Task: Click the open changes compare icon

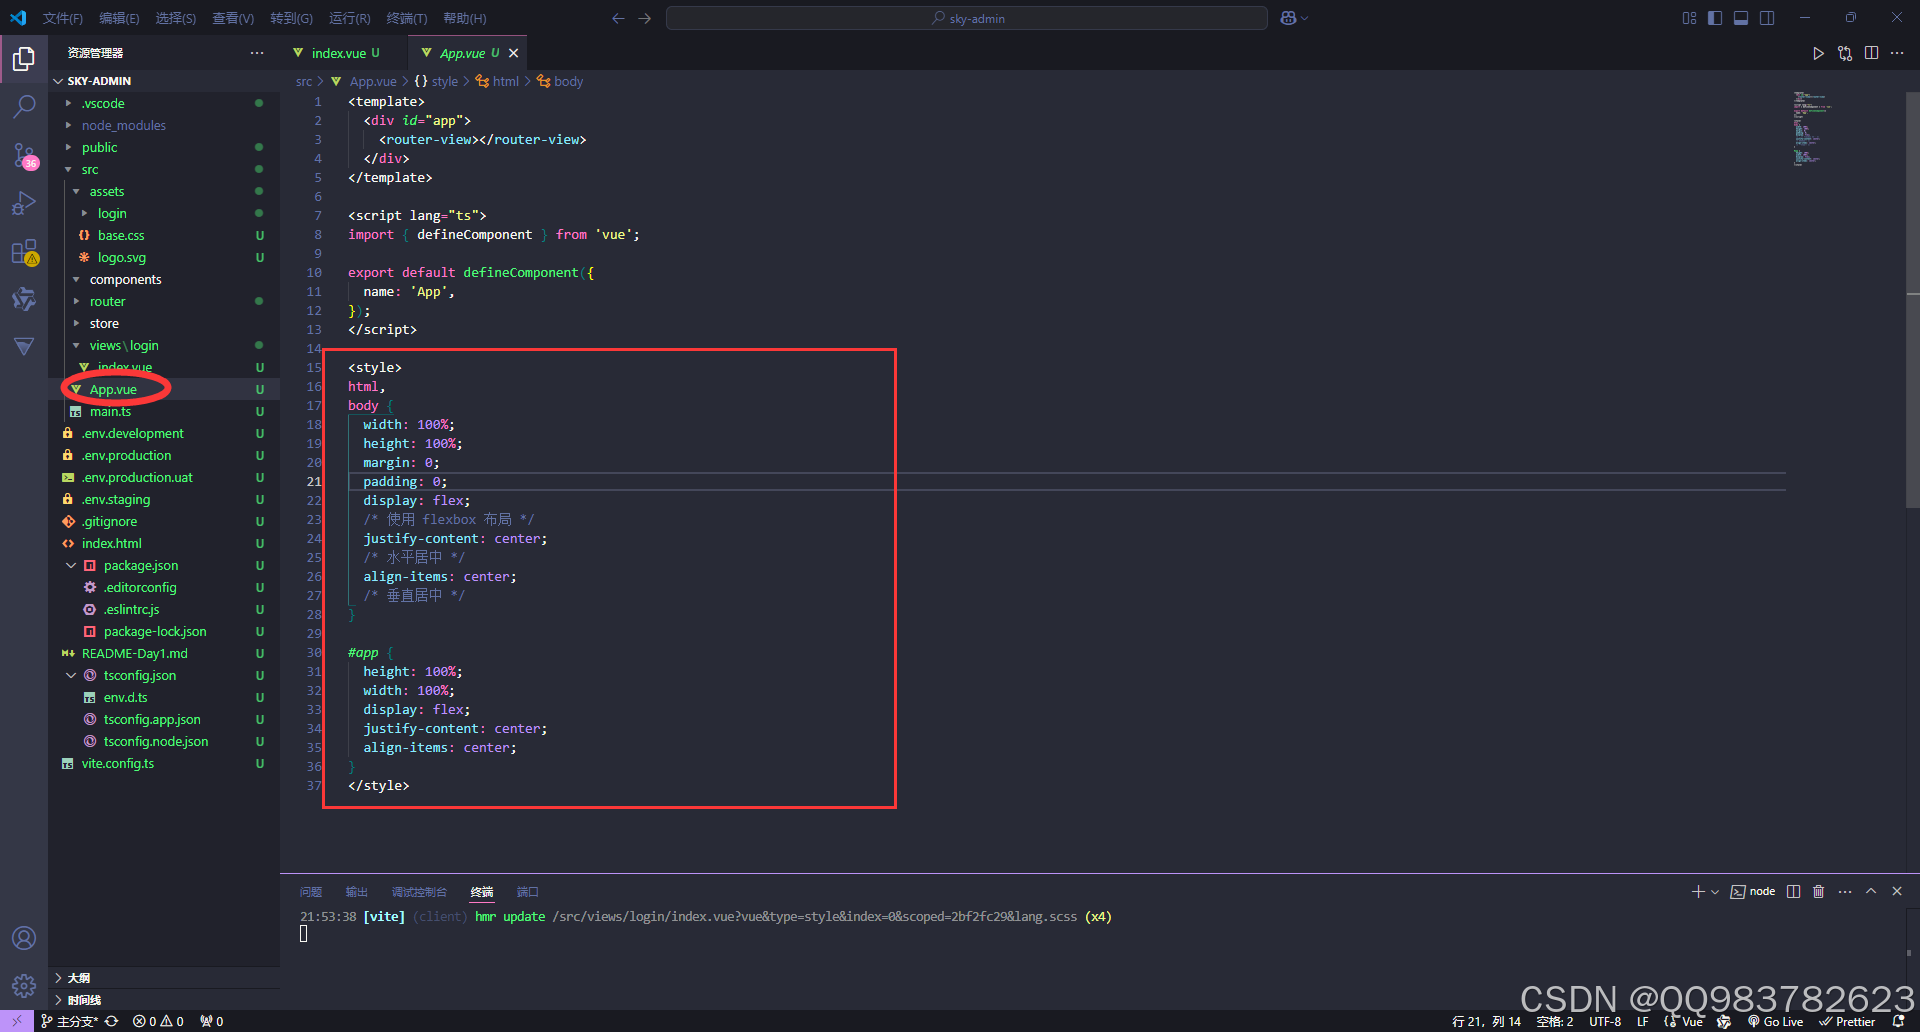Action: click(x=1845, y=53)
